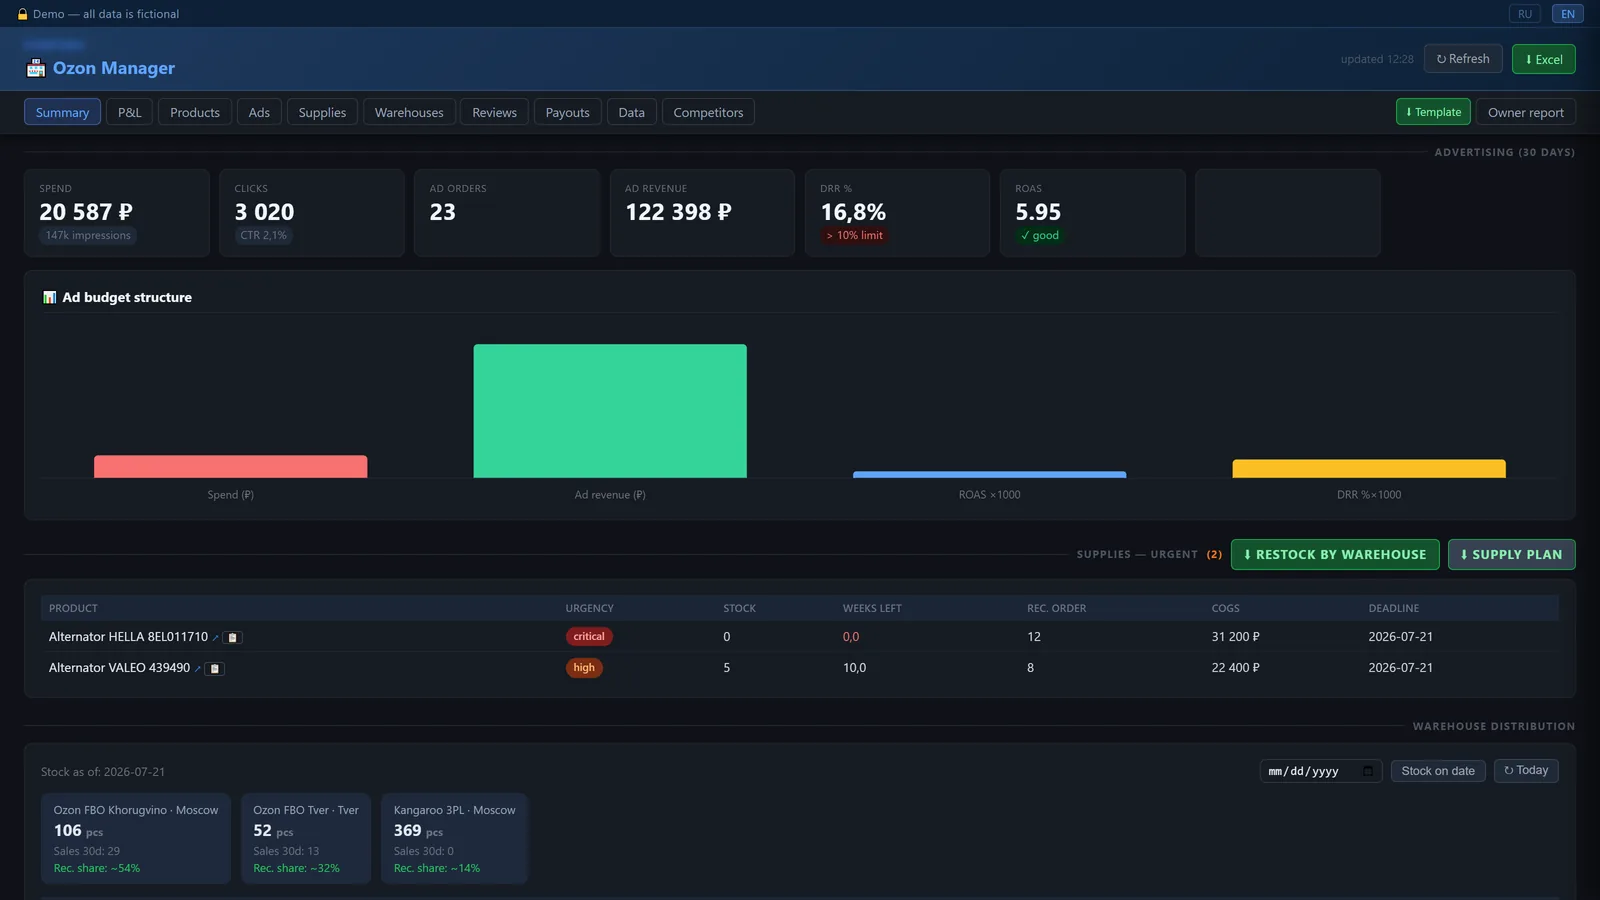Open the calendar picker in the date field
Image resolution: width=1600 pixels, height=900 pixels.
point(1368,771)
